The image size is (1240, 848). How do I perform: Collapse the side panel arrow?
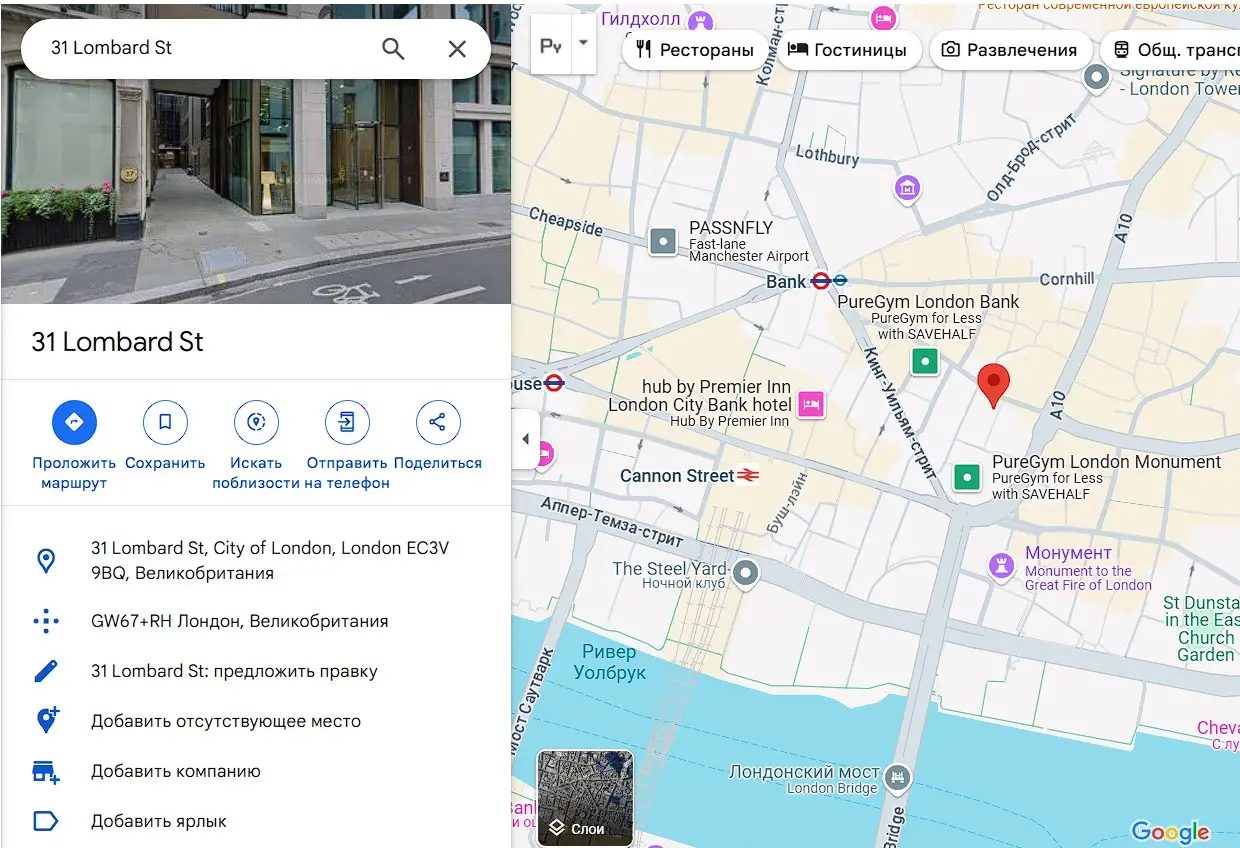tap(525, 439)
